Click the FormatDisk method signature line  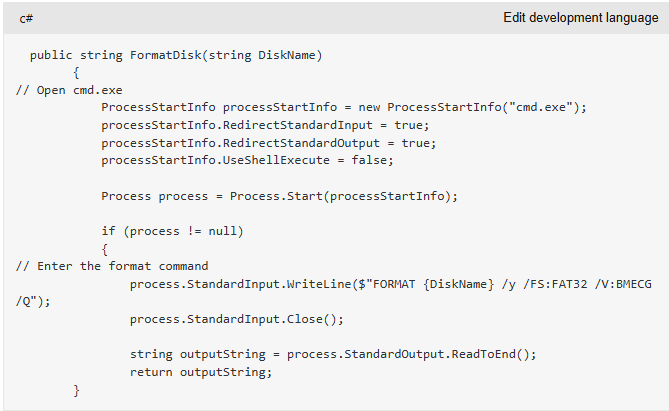click(176, 55)
